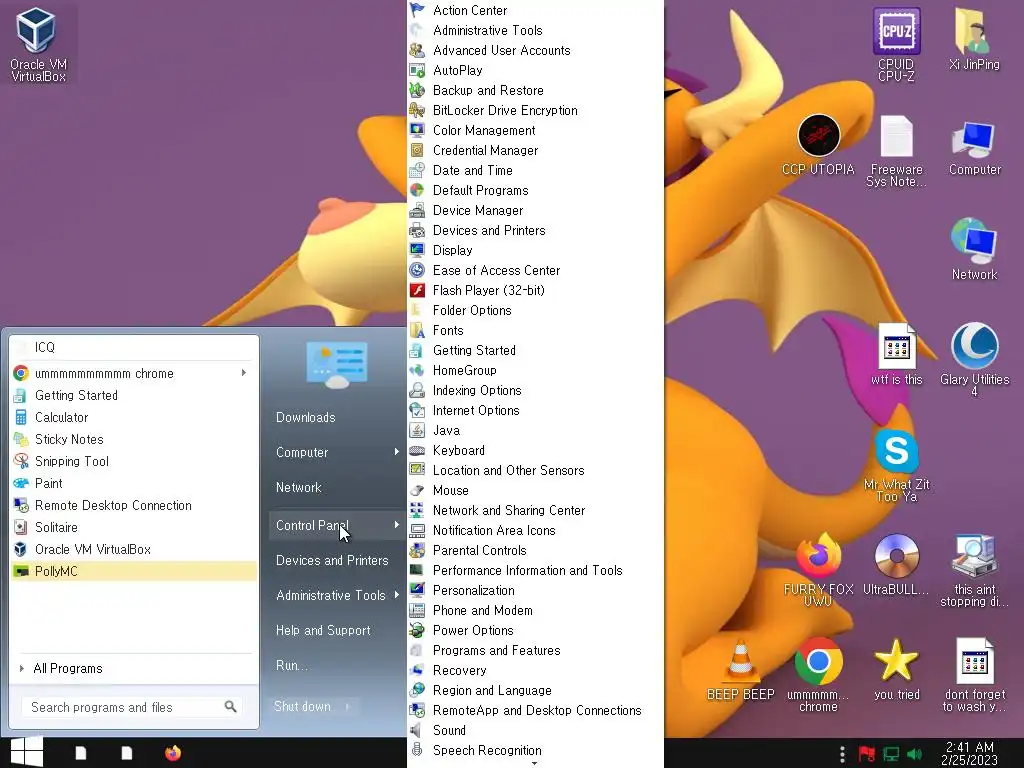1024x768 pixels.
Task: Open the Xi JinPing folder icon
Action: [x=974, y=38]
